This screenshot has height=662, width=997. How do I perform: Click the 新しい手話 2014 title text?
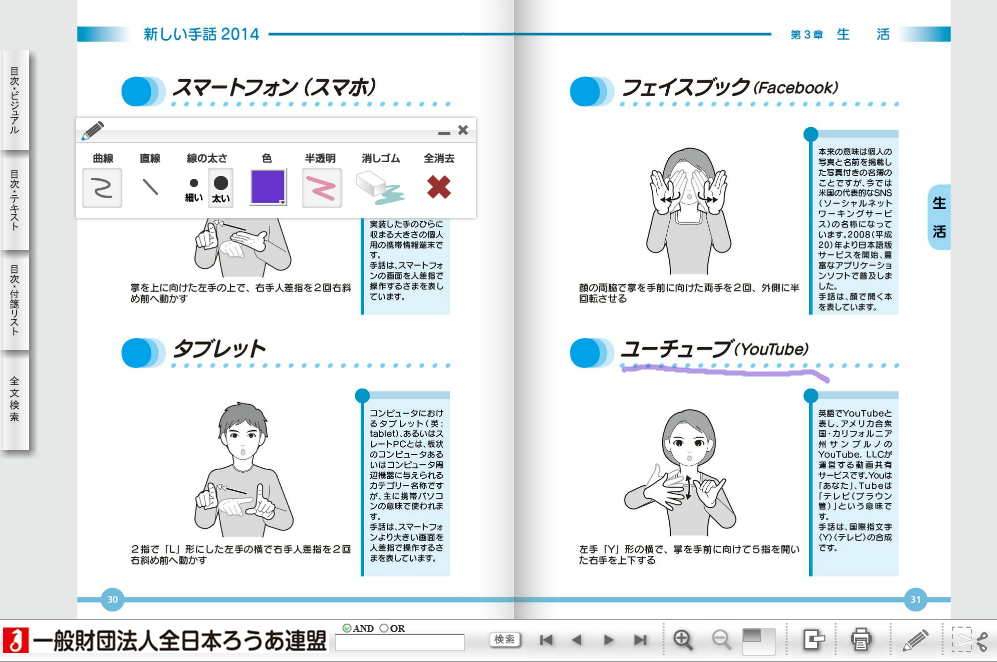[x=201, y=34]
